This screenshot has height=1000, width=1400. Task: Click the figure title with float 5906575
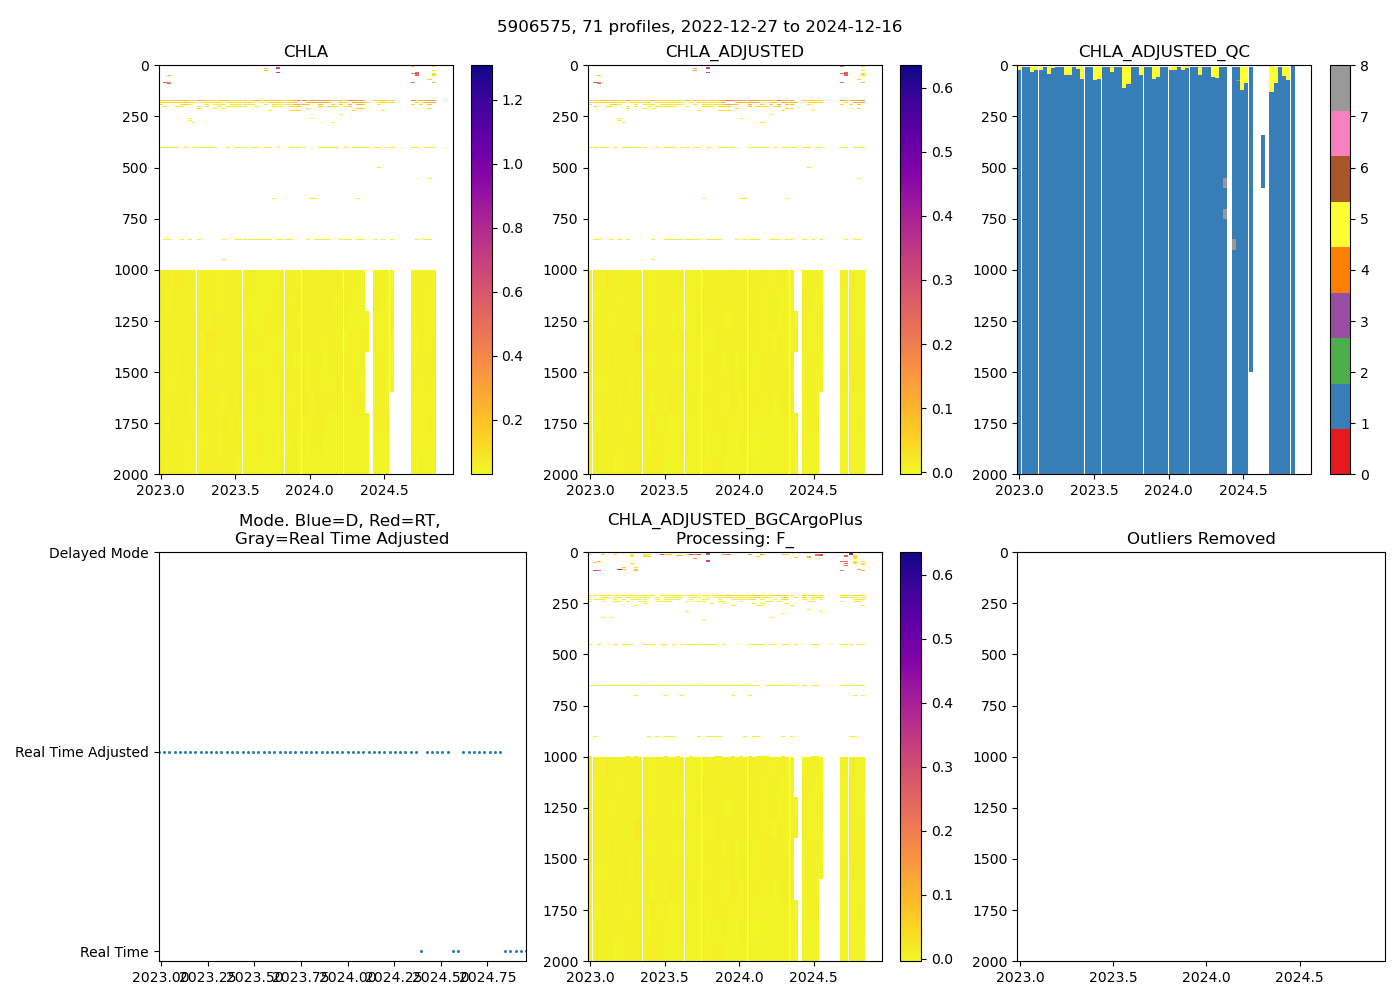[x=699, y=27]
